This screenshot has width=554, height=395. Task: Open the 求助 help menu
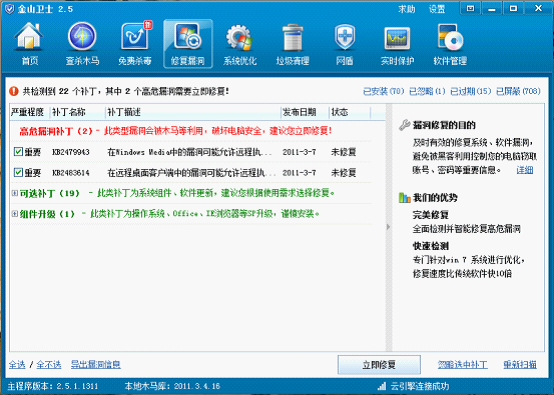(407, 9)
